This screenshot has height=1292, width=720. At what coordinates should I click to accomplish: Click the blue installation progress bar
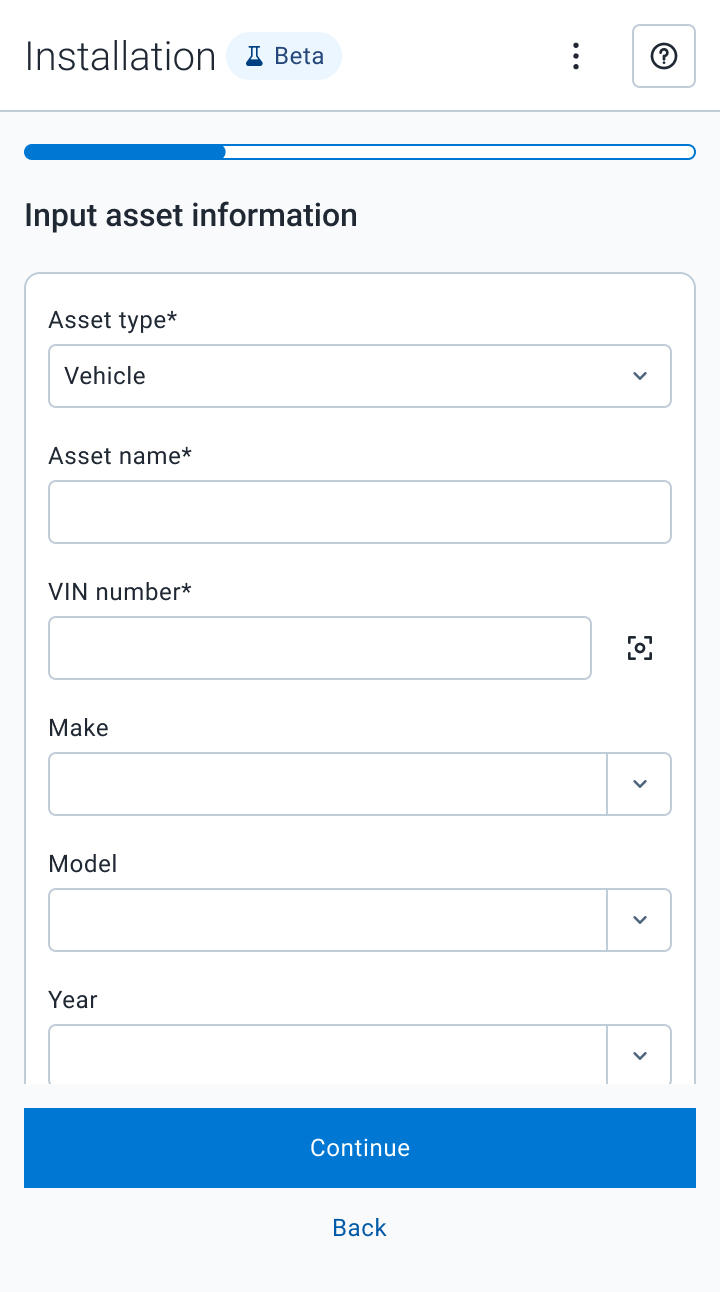tap(360, 152)
